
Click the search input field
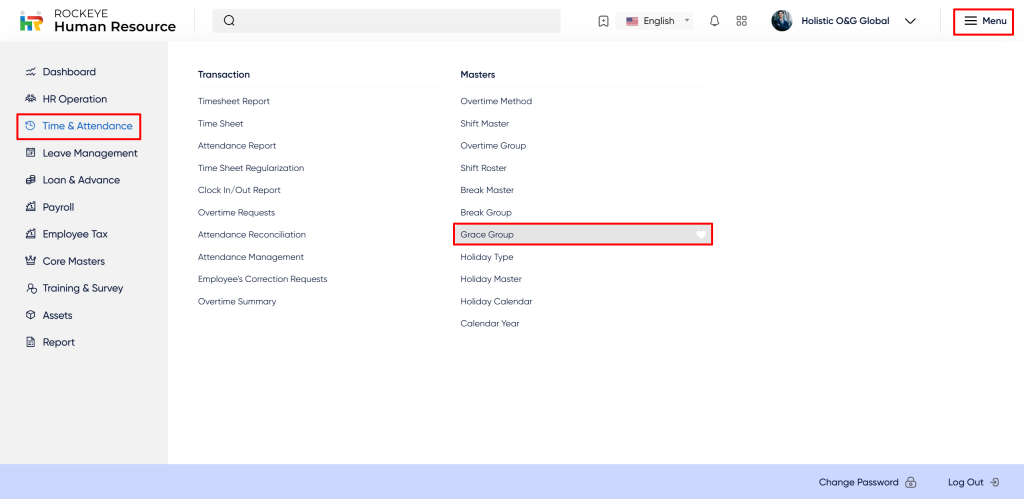tap(400, 21)
